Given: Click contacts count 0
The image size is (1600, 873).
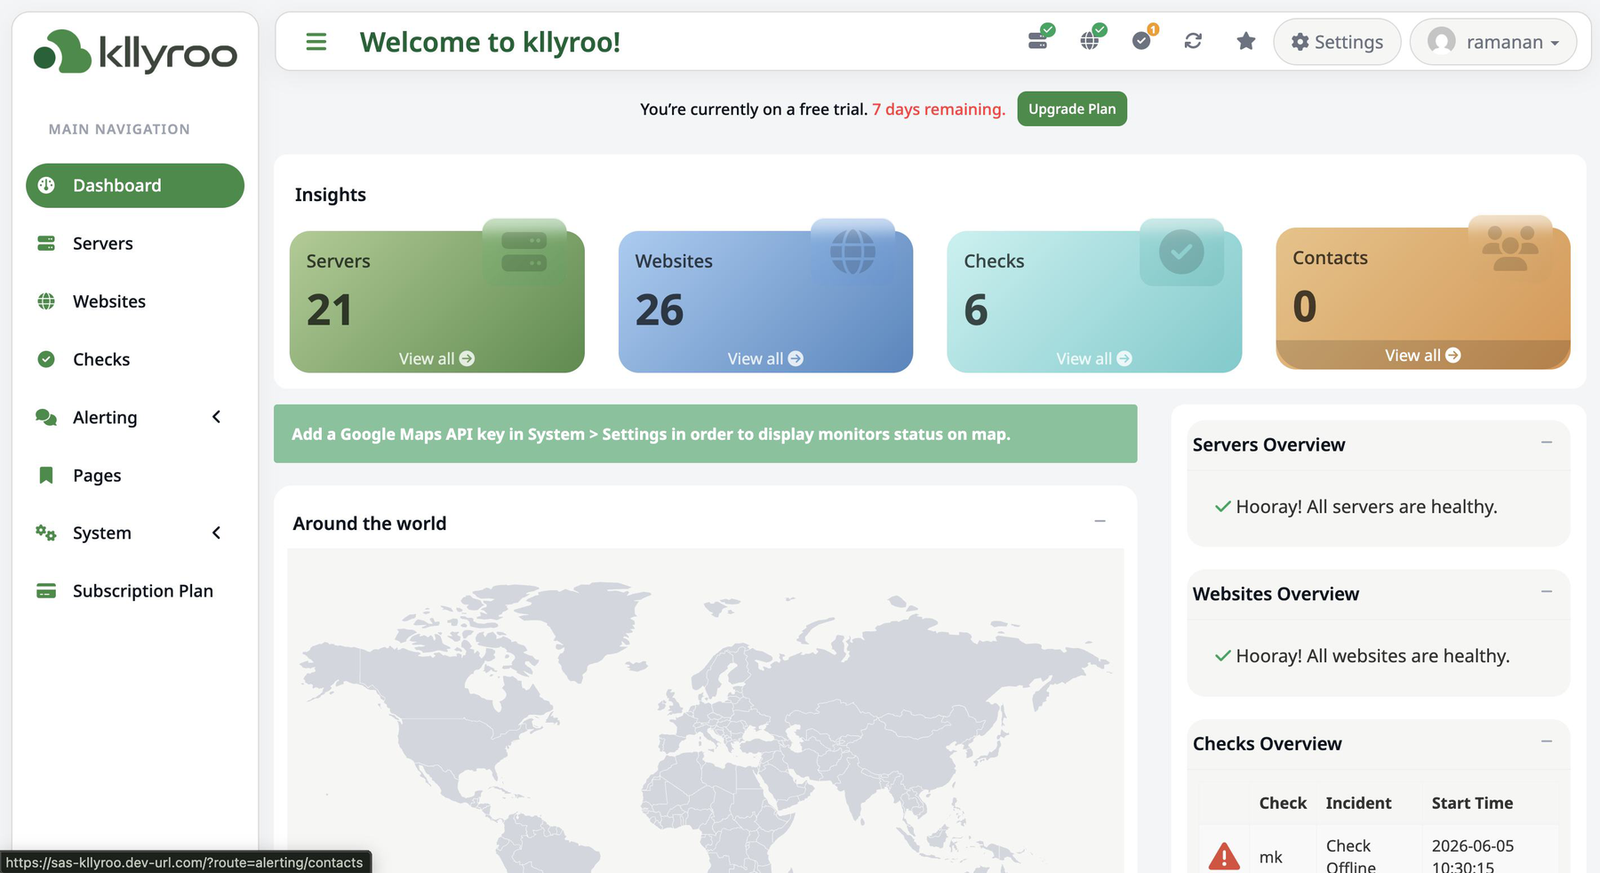Looking at the screenshot, I should click(1305, 306).
